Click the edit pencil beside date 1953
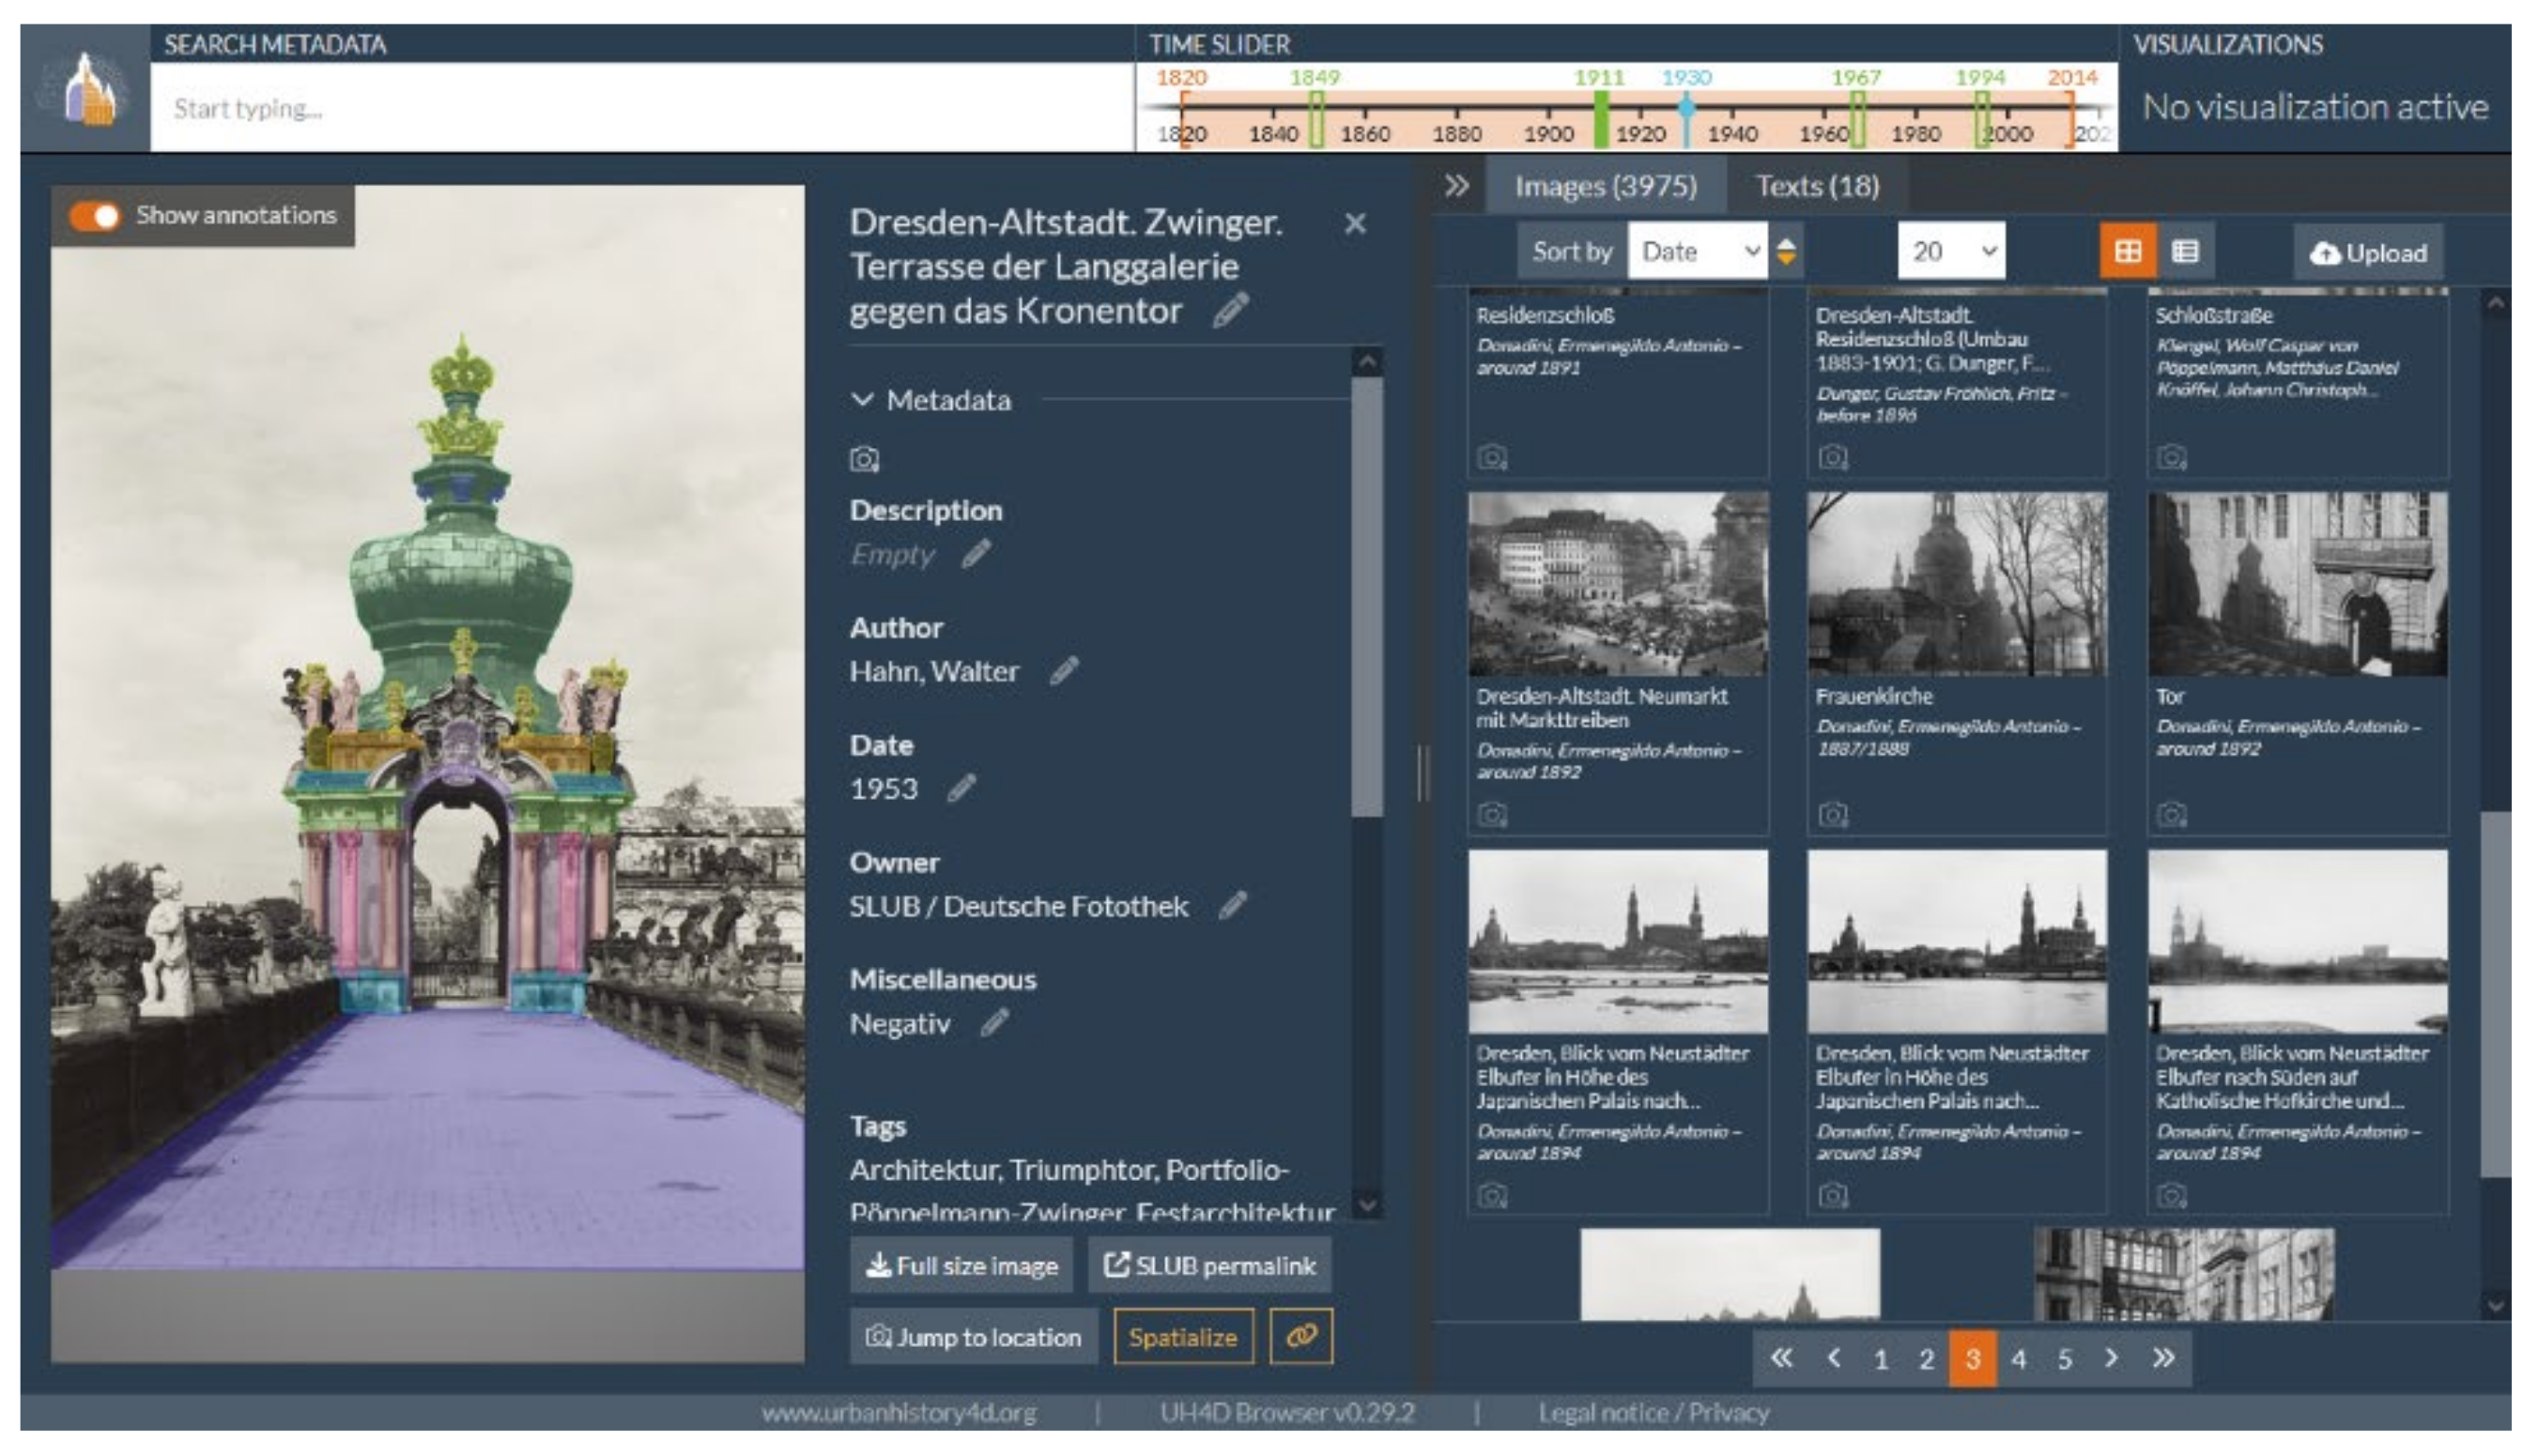 pyautogui.click(x=961, y=788)
